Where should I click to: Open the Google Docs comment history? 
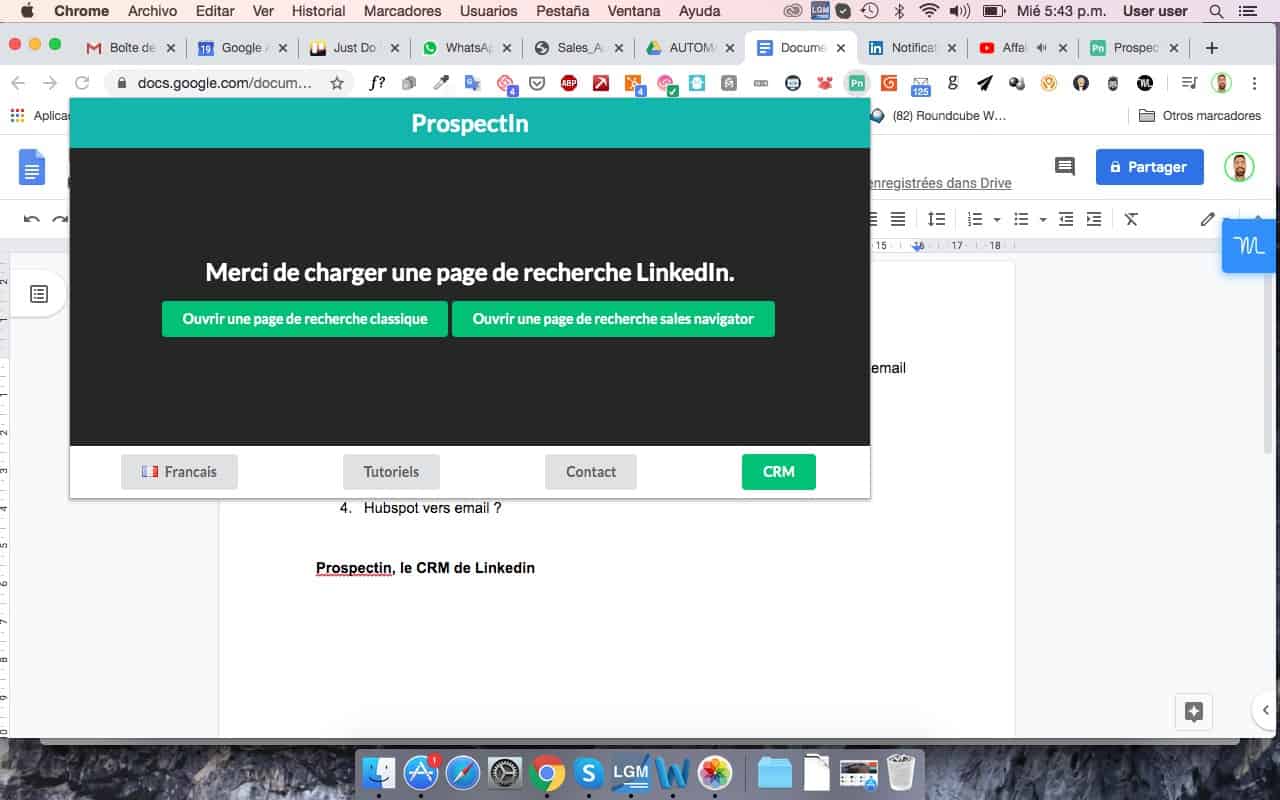1065,167
